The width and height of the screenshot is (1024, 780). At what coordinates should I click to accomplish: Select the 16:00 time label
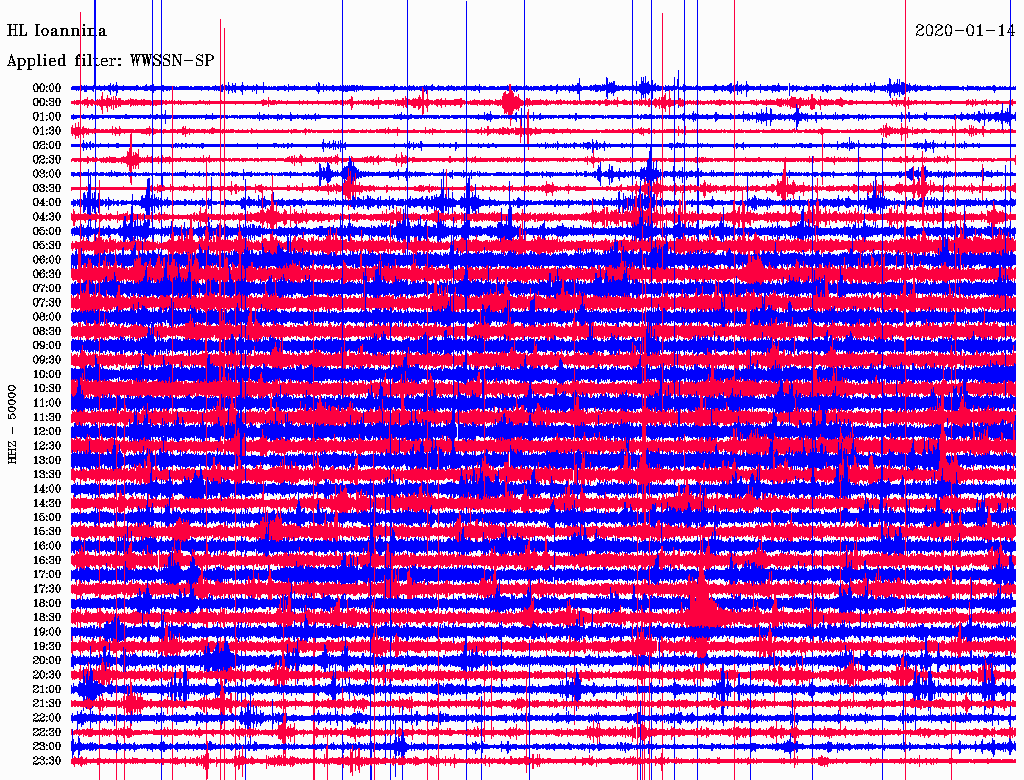(46, 546)
